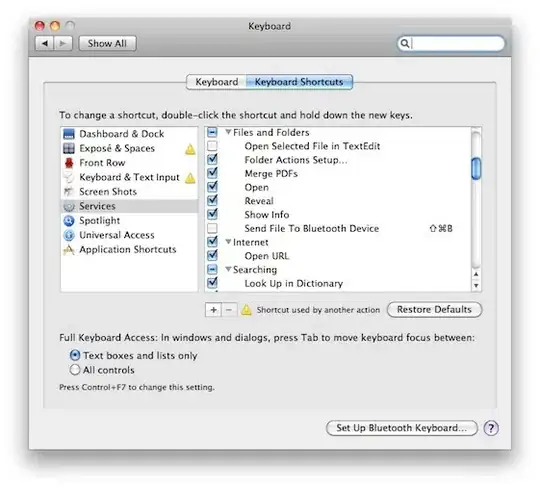Click warning triangle beside Exposé & Spaces
Image resolution: width=540 pixels, height=489 pixels.
(x=190, y=149)
